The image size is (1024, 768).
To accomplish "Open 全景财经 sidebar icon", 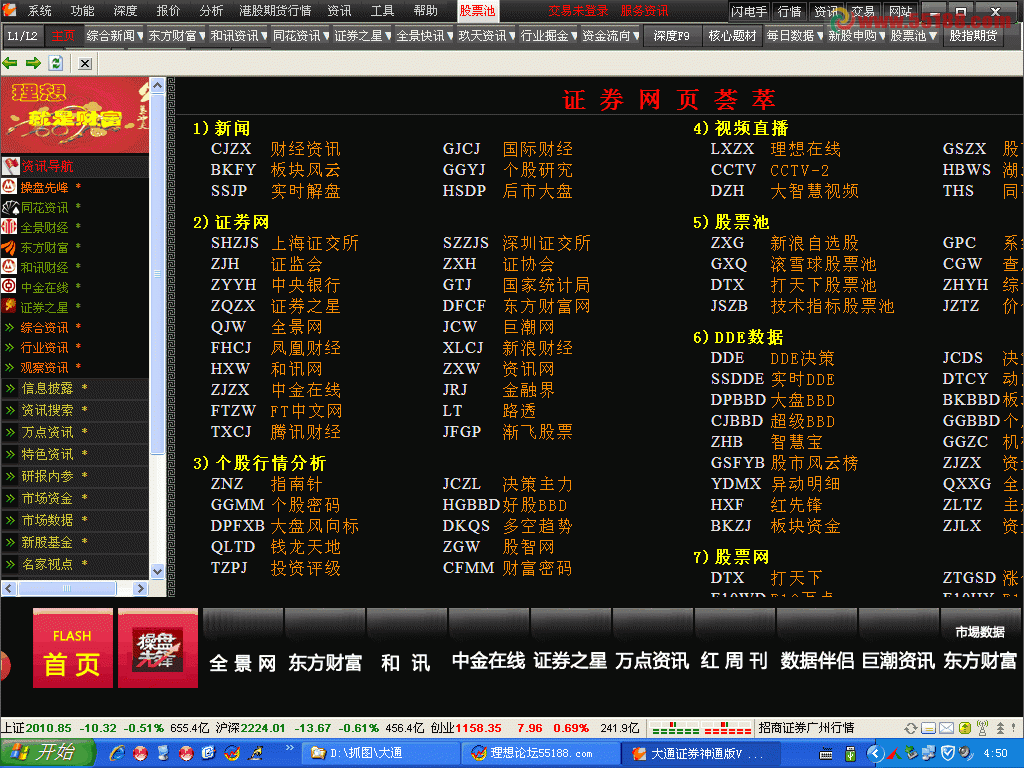I will [x=9, y=227].
